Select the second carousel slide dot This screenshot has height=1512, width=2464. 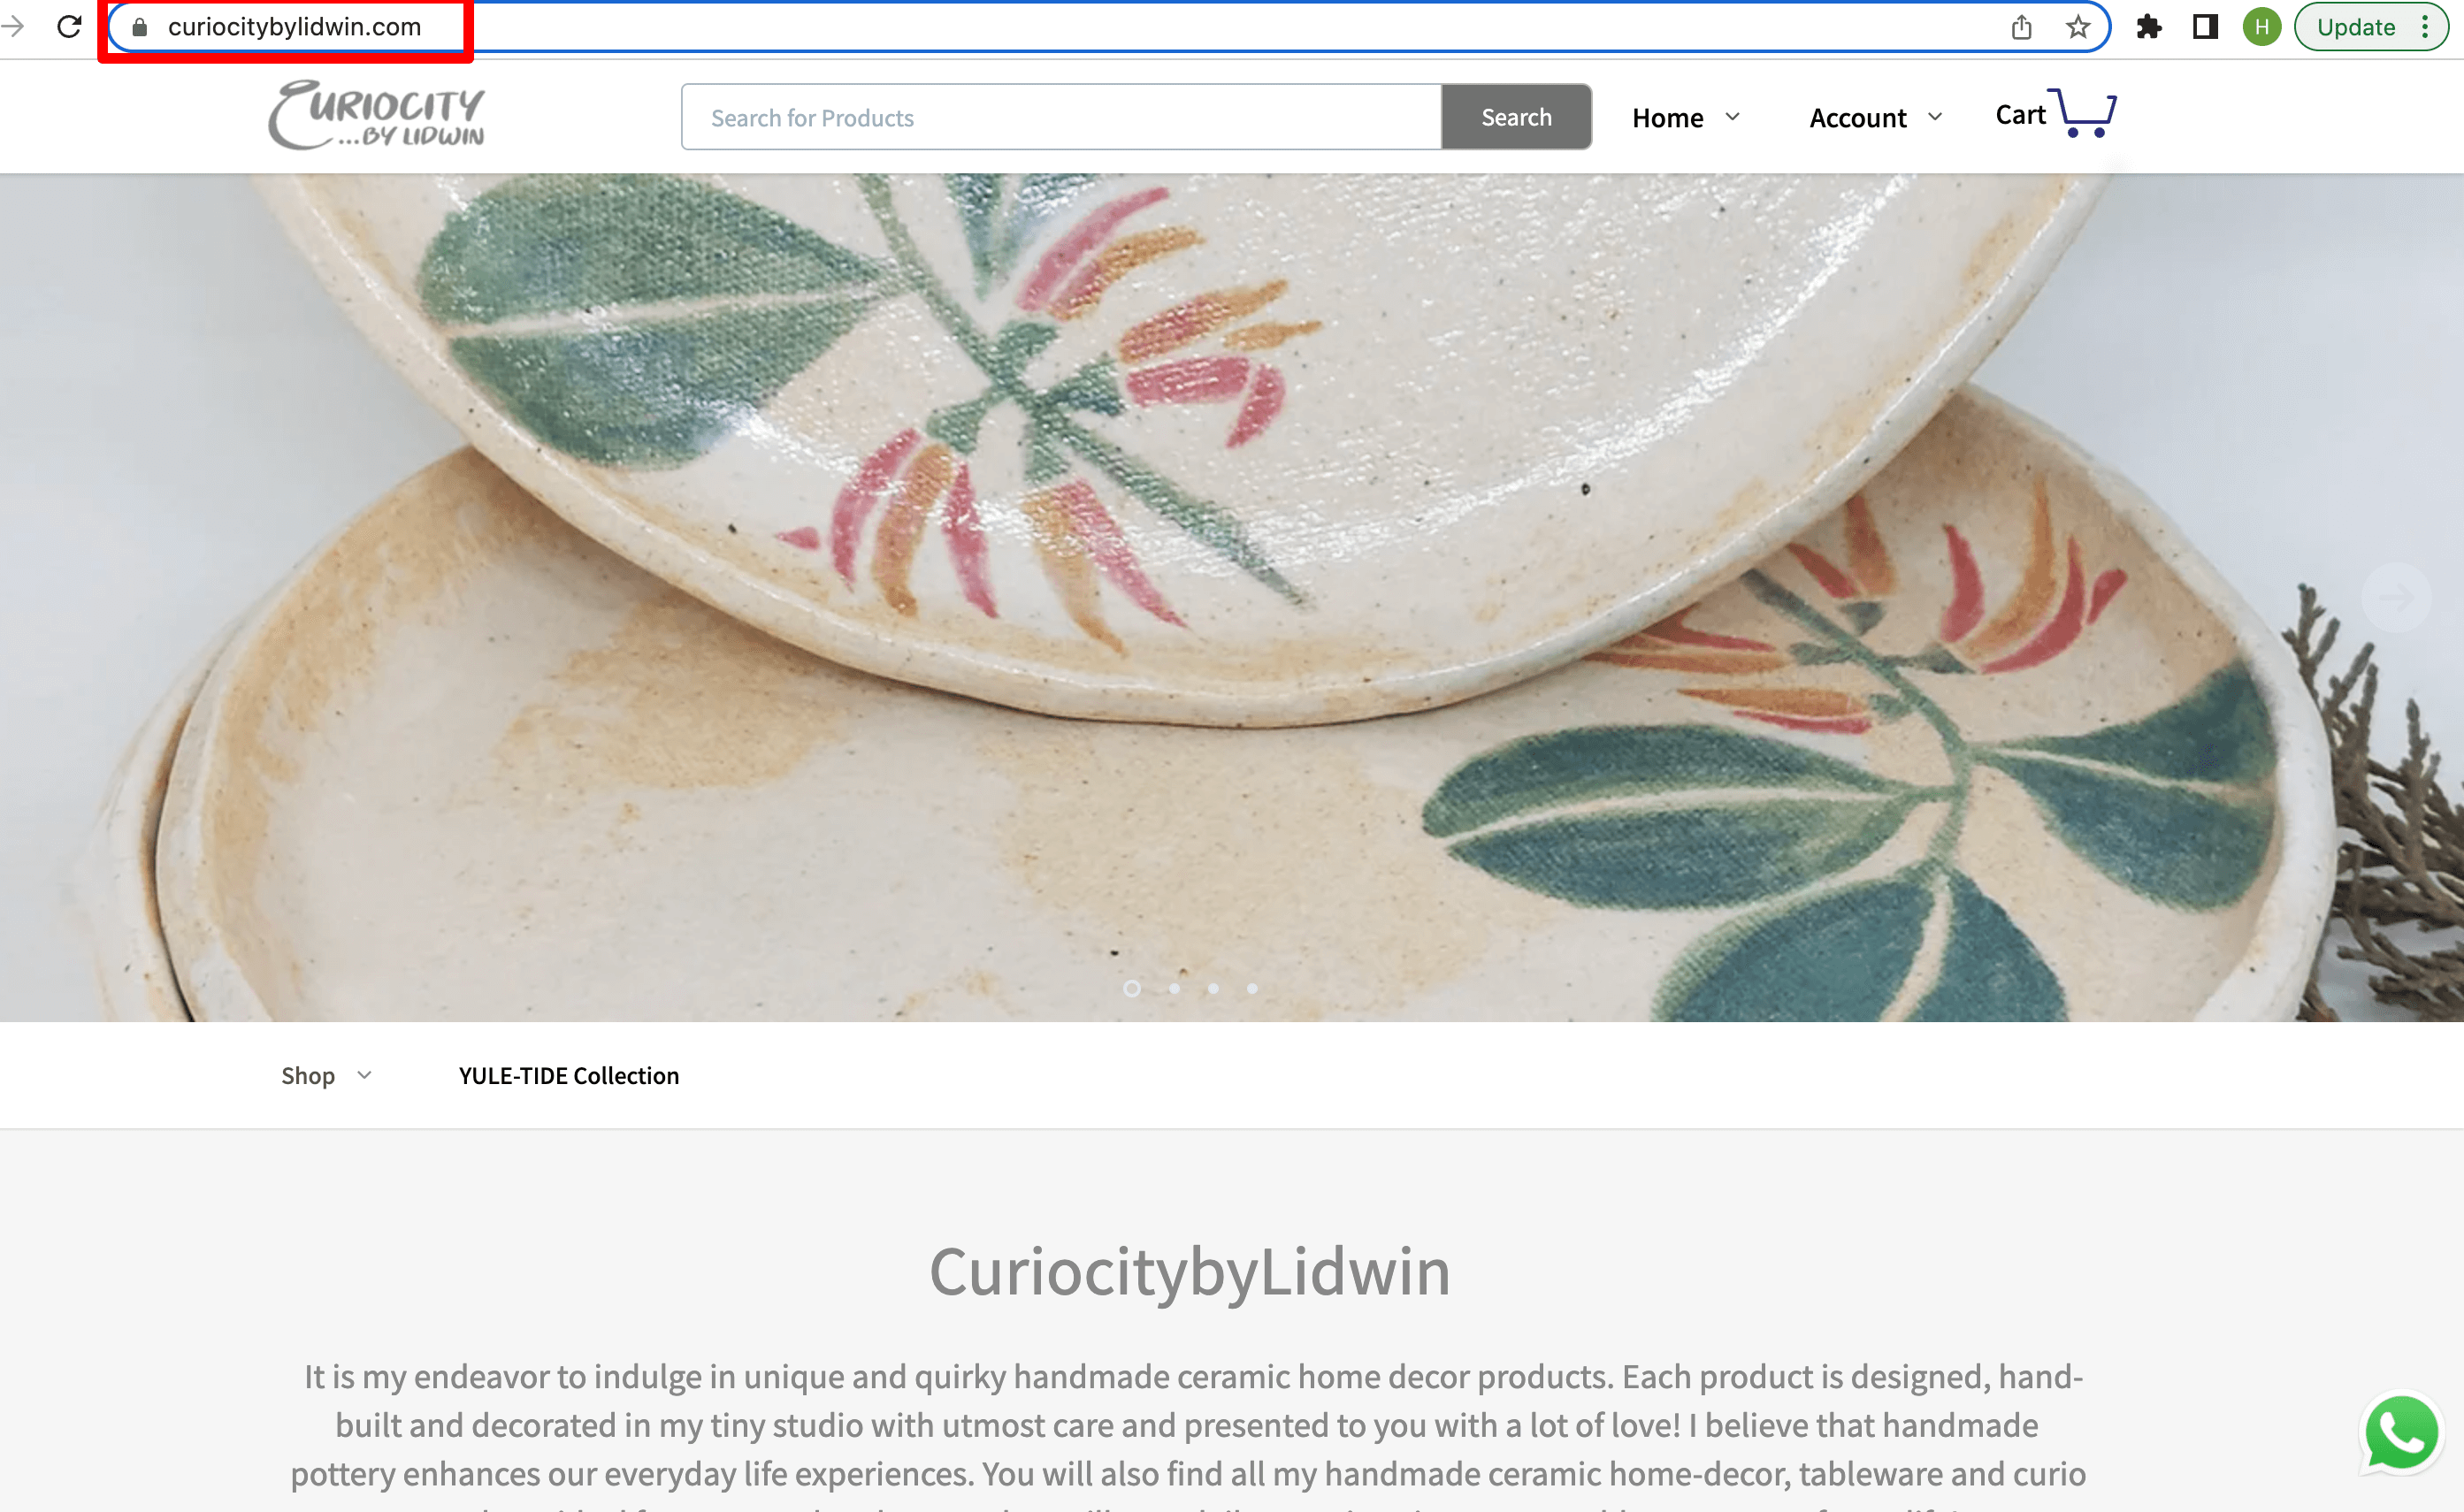(x=1174, y=988)
